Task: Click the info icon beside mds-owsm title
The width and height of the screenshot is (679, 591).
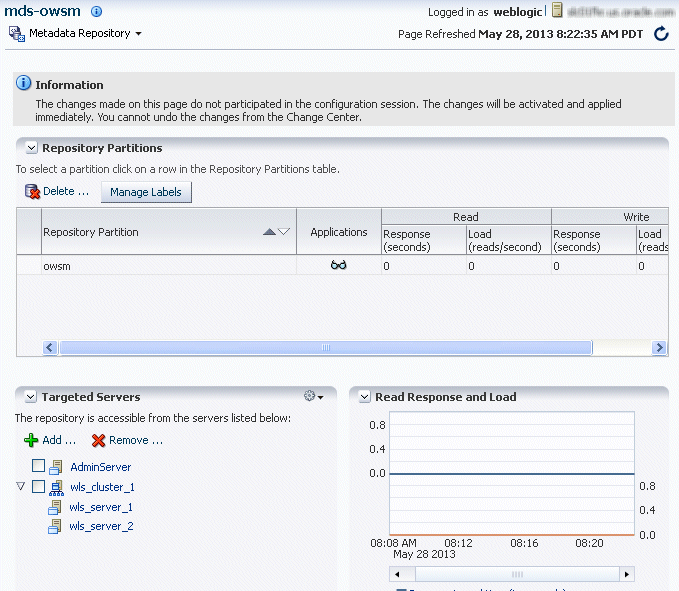Action: pyautogui.click(x=96, y=11)
